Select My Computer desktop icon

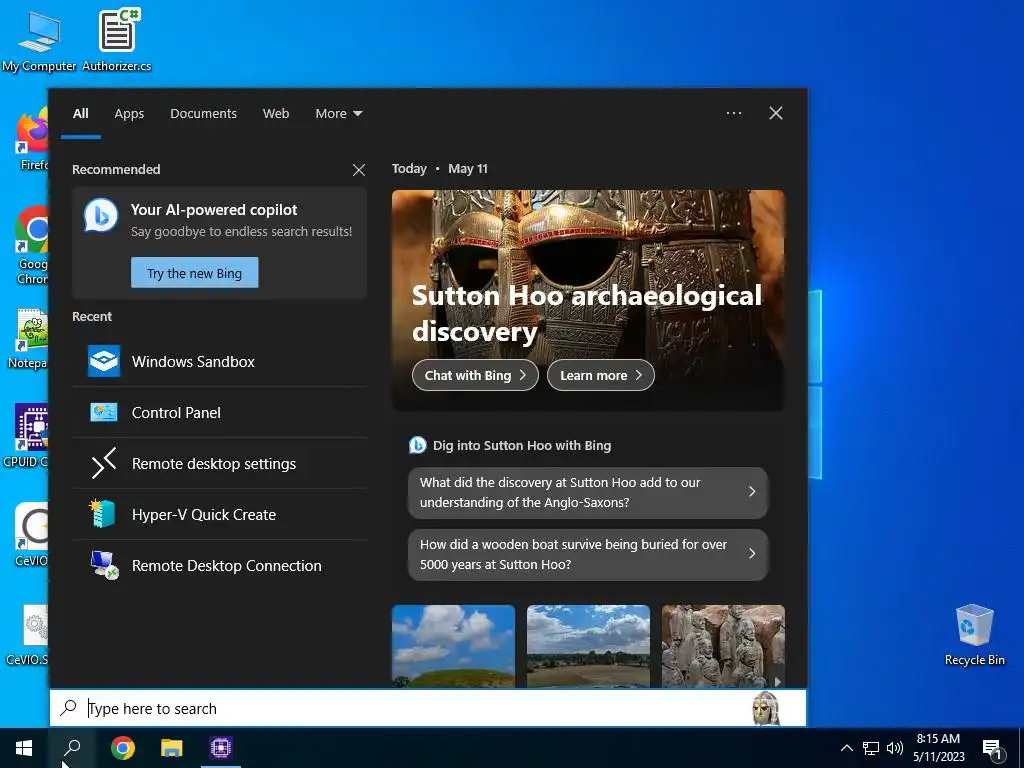tap(39, 41)
